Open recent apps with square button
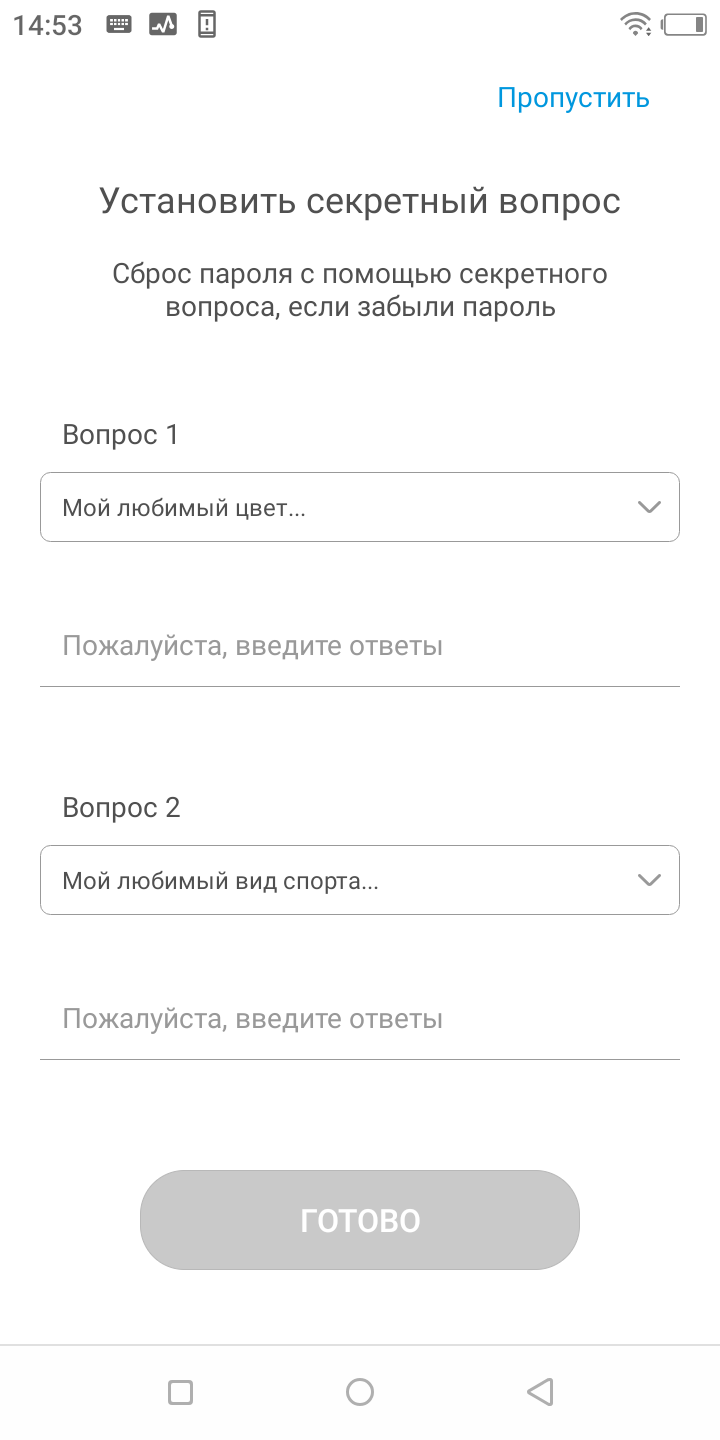The width and height of the screenshot is (720, 1440). click(180, 1391)
